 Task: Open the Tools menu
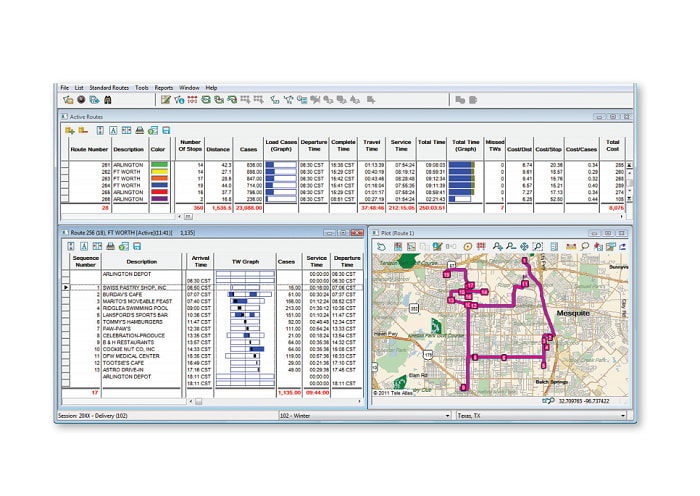click(142, 88)
